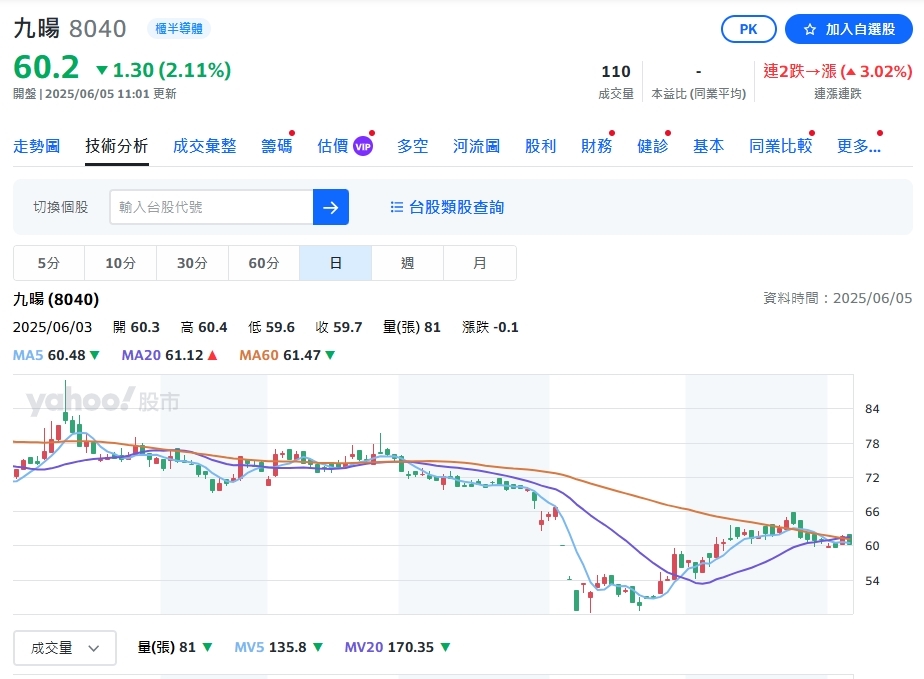Expand the 更多 menu
Screen dimensions: 924x679
coord(855,145)
